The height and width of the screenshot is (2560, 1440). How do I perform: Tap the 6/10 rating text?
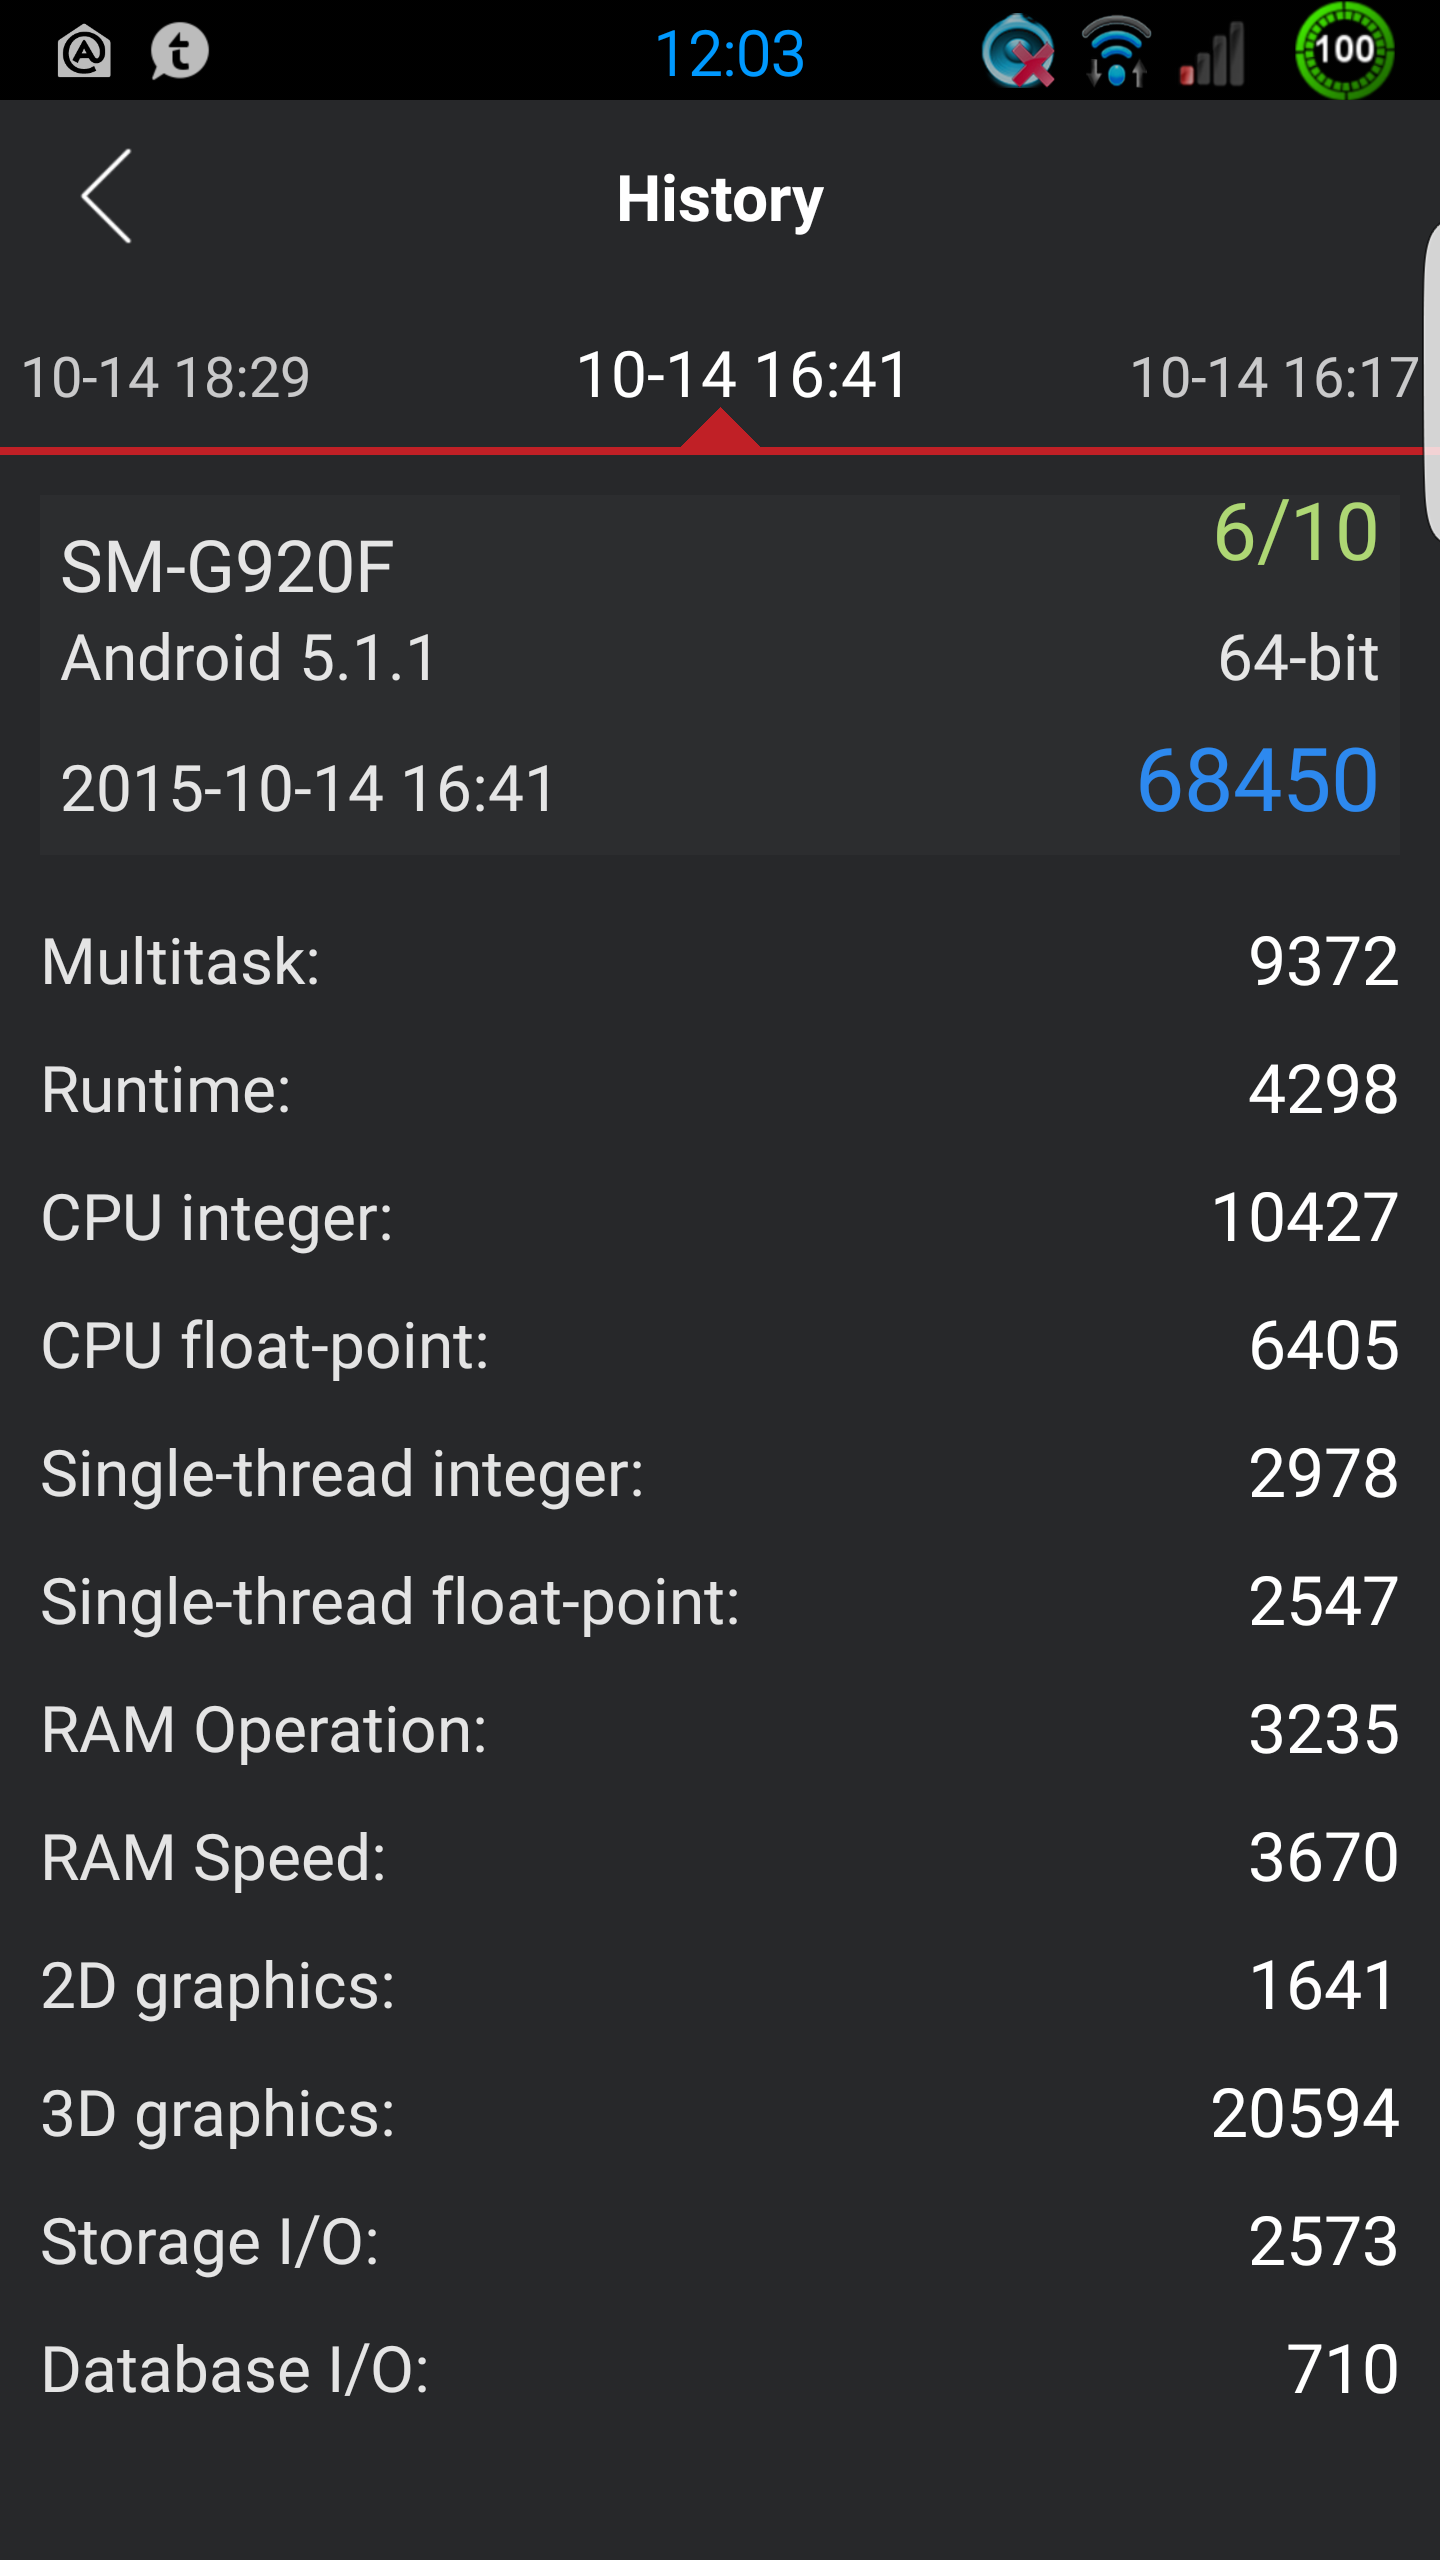1296,532
